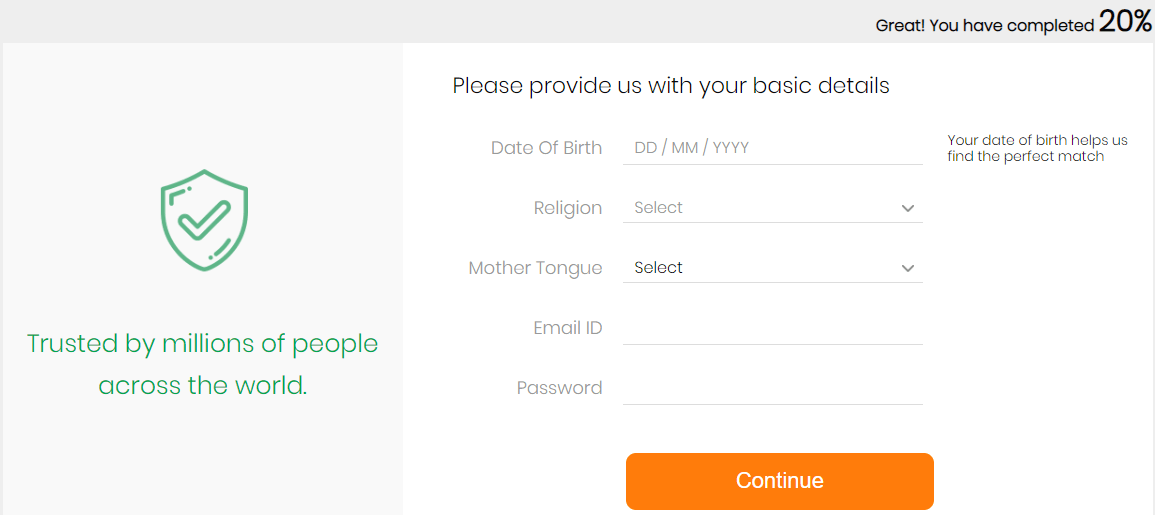
Task: Click the green shield checkmark icon
Action: click(x=204, y=220)
